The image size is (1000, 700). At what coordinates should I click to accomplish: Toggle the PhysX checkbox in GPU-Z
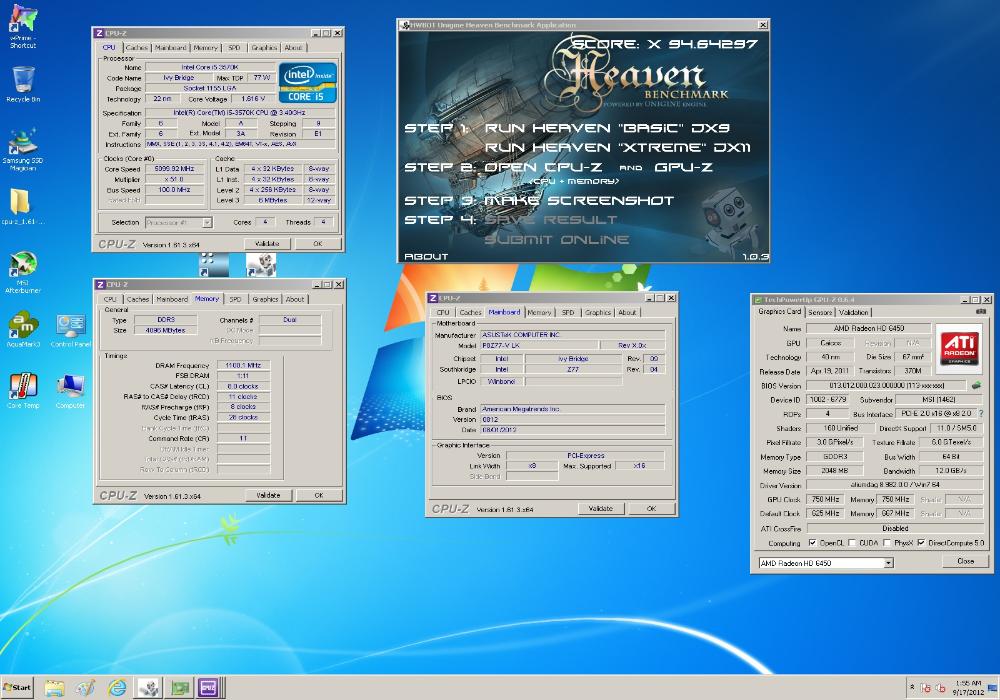[x=886, y=543]
